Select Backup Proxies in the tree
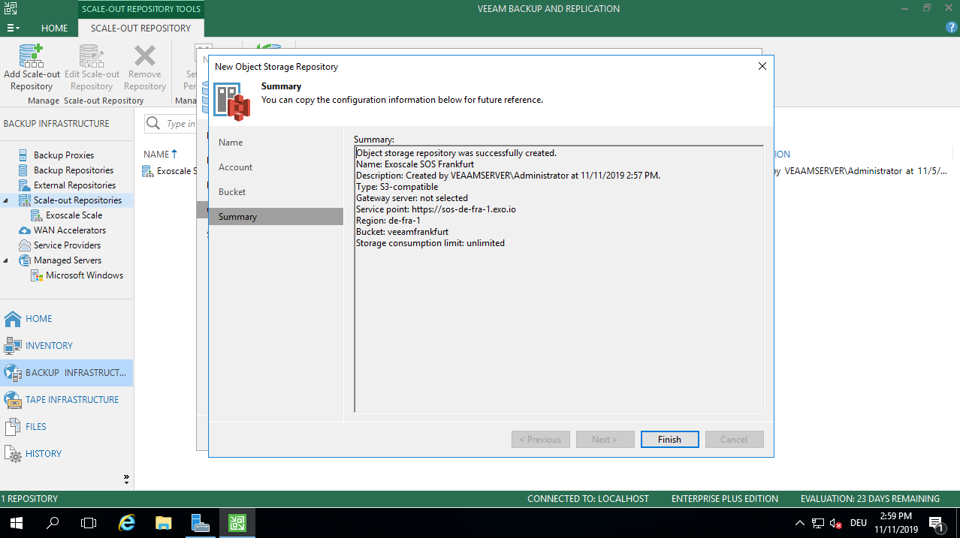The image size is (960, 538). (x=63, y=155)
